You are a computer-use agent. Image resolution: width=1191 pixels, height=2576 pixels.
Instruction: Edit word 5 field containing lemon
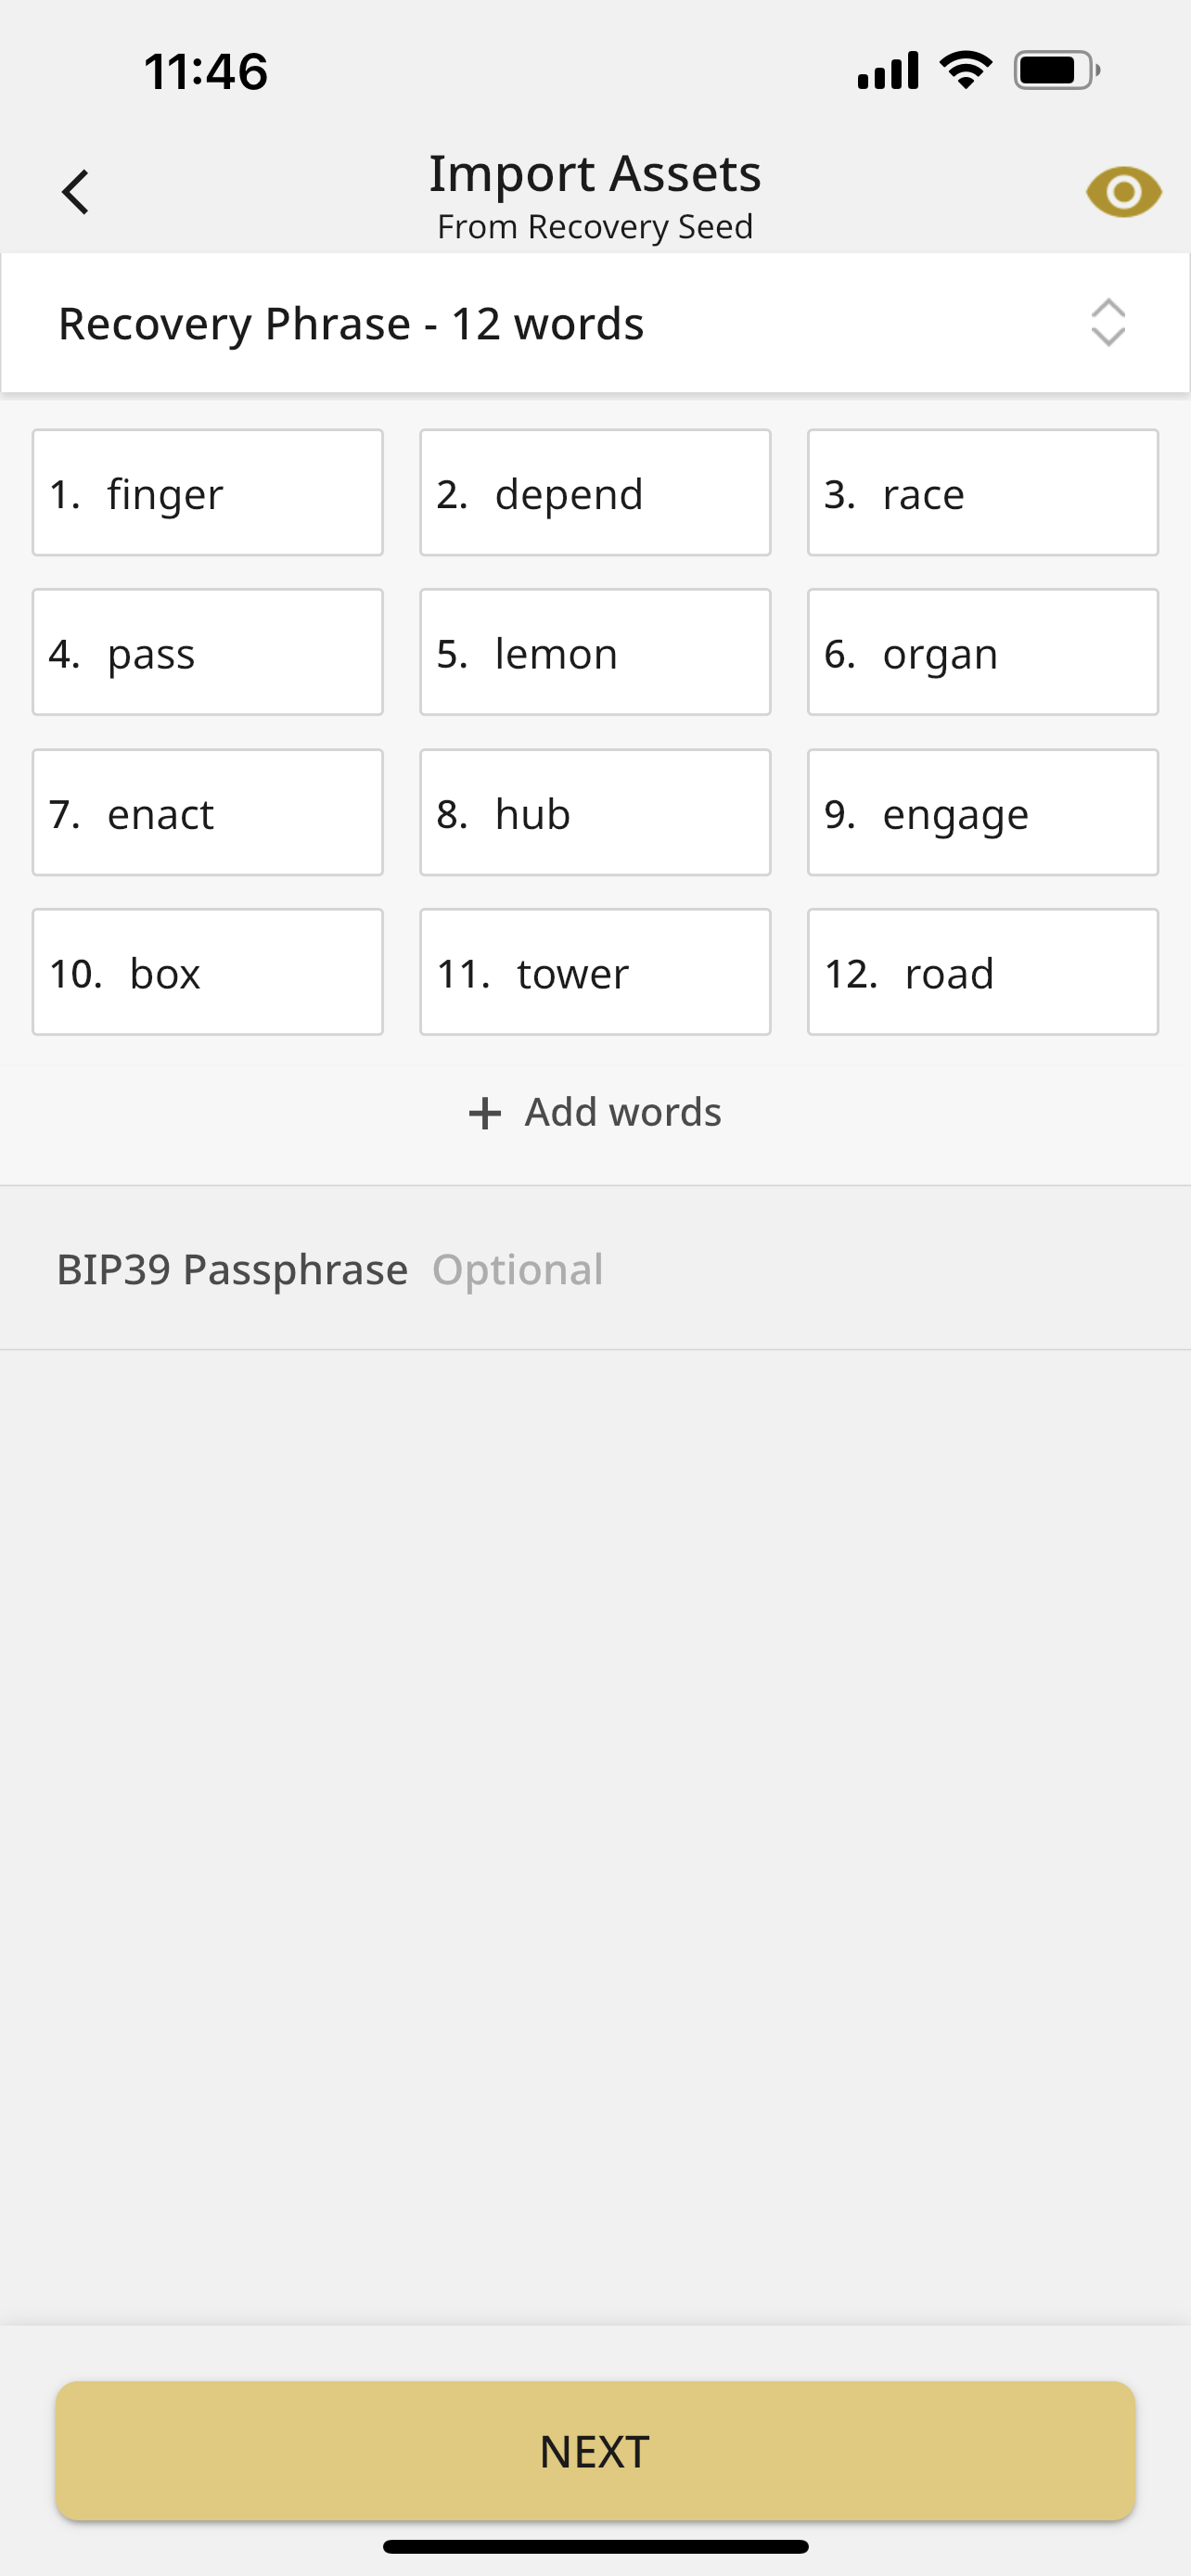595,653
